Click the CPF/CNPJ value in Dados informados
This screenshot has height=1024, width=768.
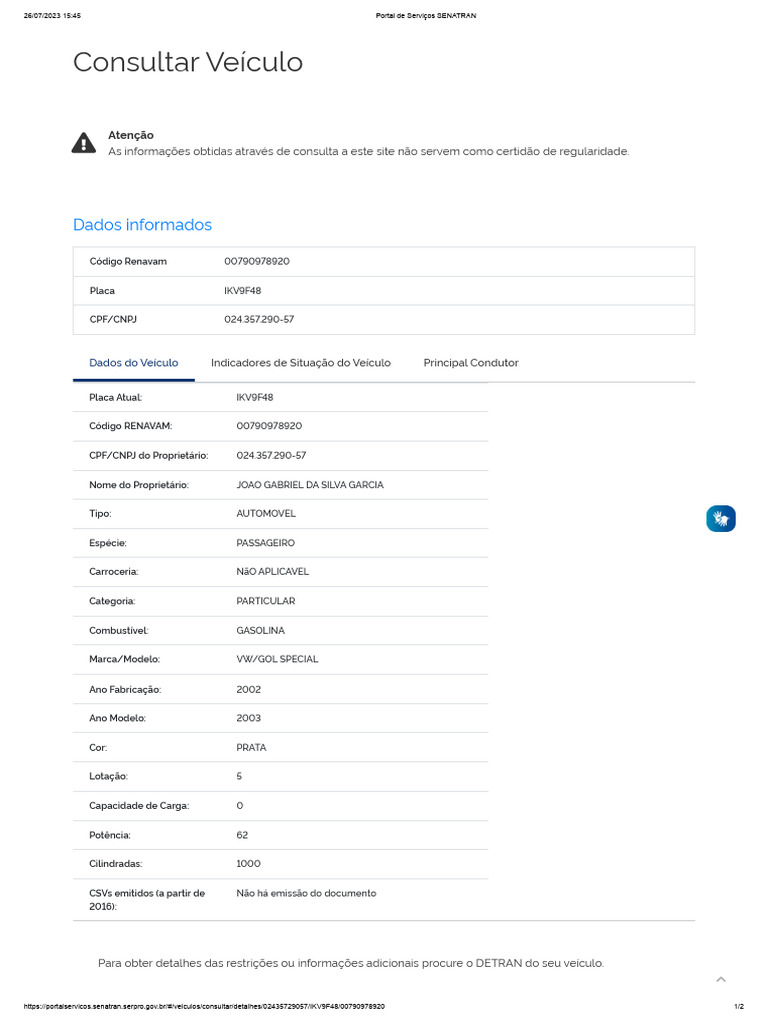pyautogui.click(x=259, y=320)
